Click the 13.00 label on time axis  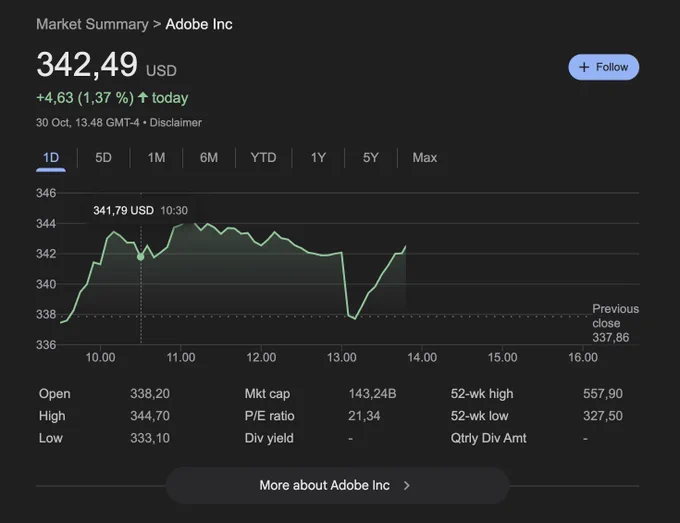pyautogui.click(x=342, y=357)
